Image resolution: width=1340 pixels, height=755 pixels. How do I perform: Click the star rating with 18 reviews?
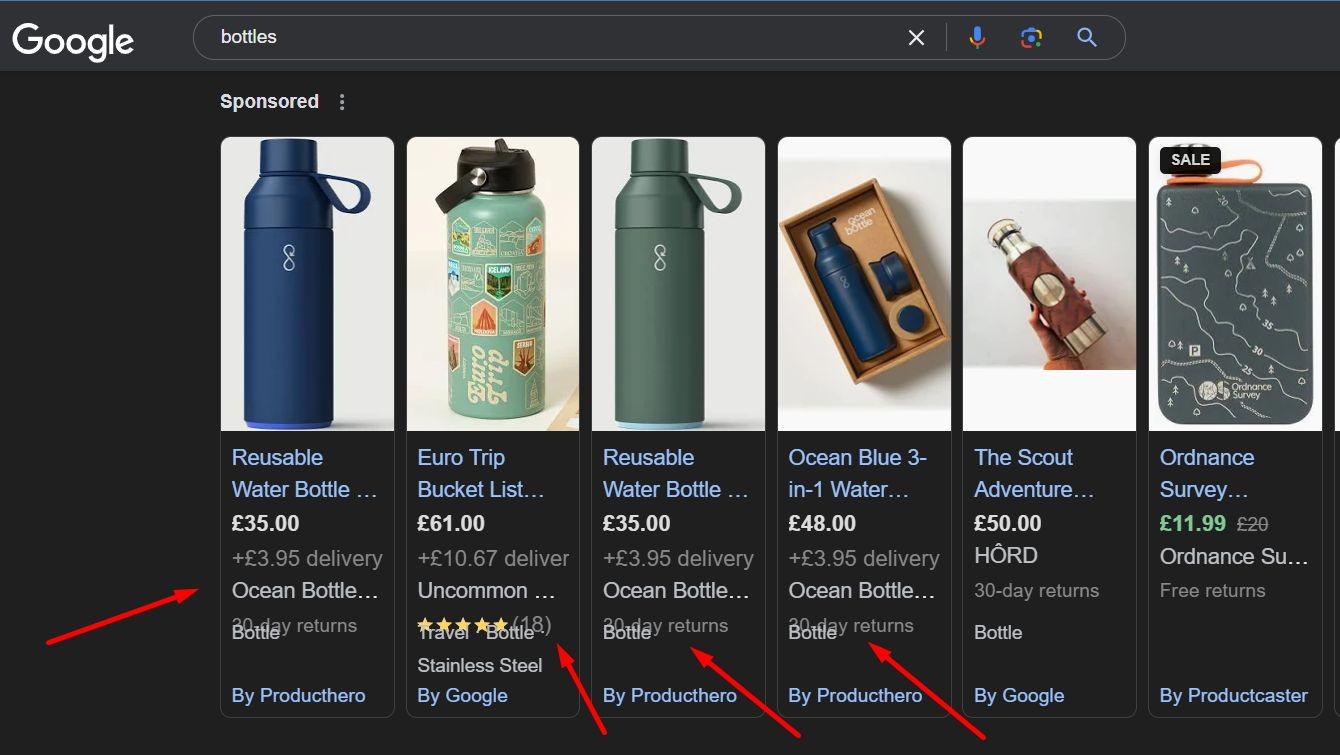pos(484,626)
